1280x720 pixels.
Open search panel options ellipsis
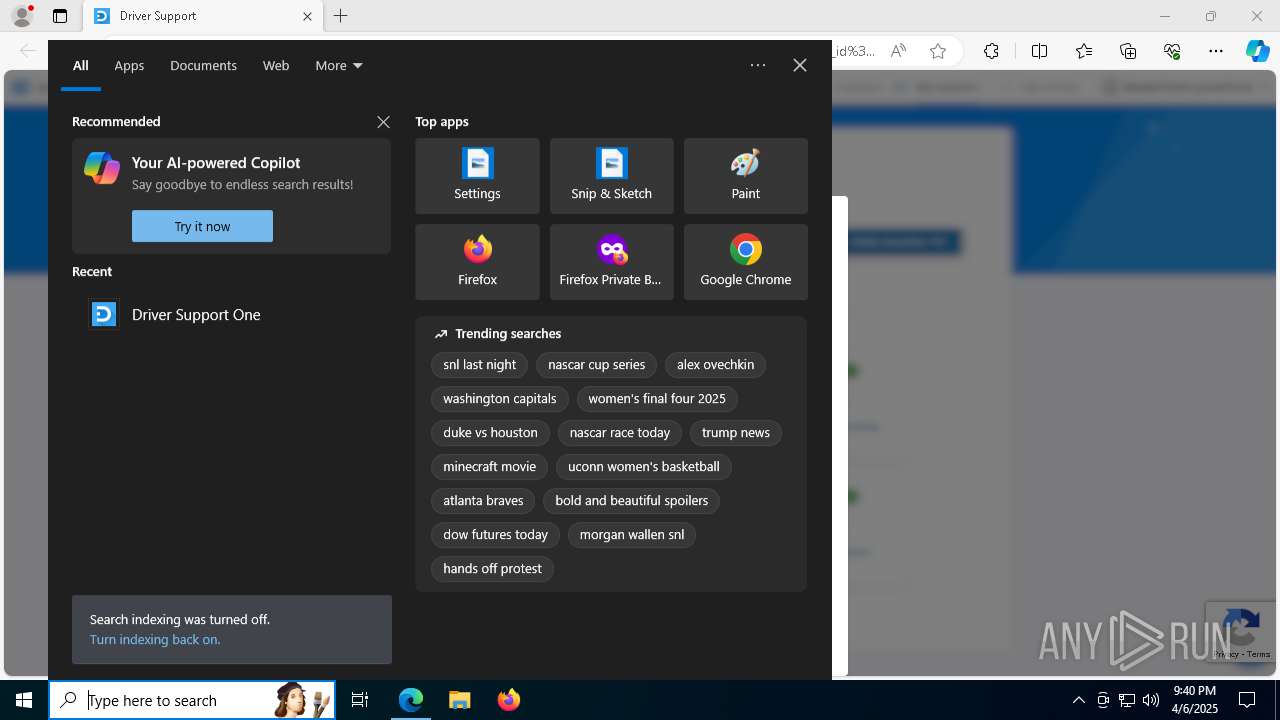click(758, 65)
